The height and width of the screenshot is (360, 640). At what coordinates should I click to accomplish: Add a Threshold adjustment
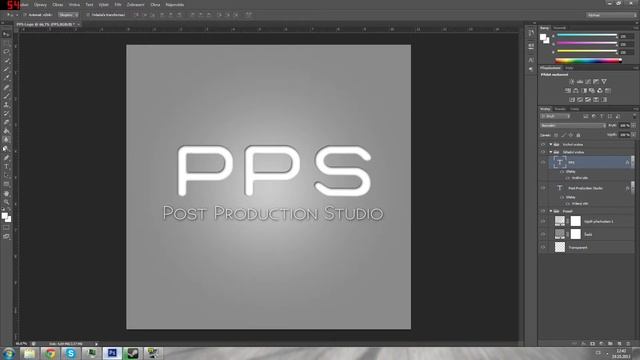(588, 100)
